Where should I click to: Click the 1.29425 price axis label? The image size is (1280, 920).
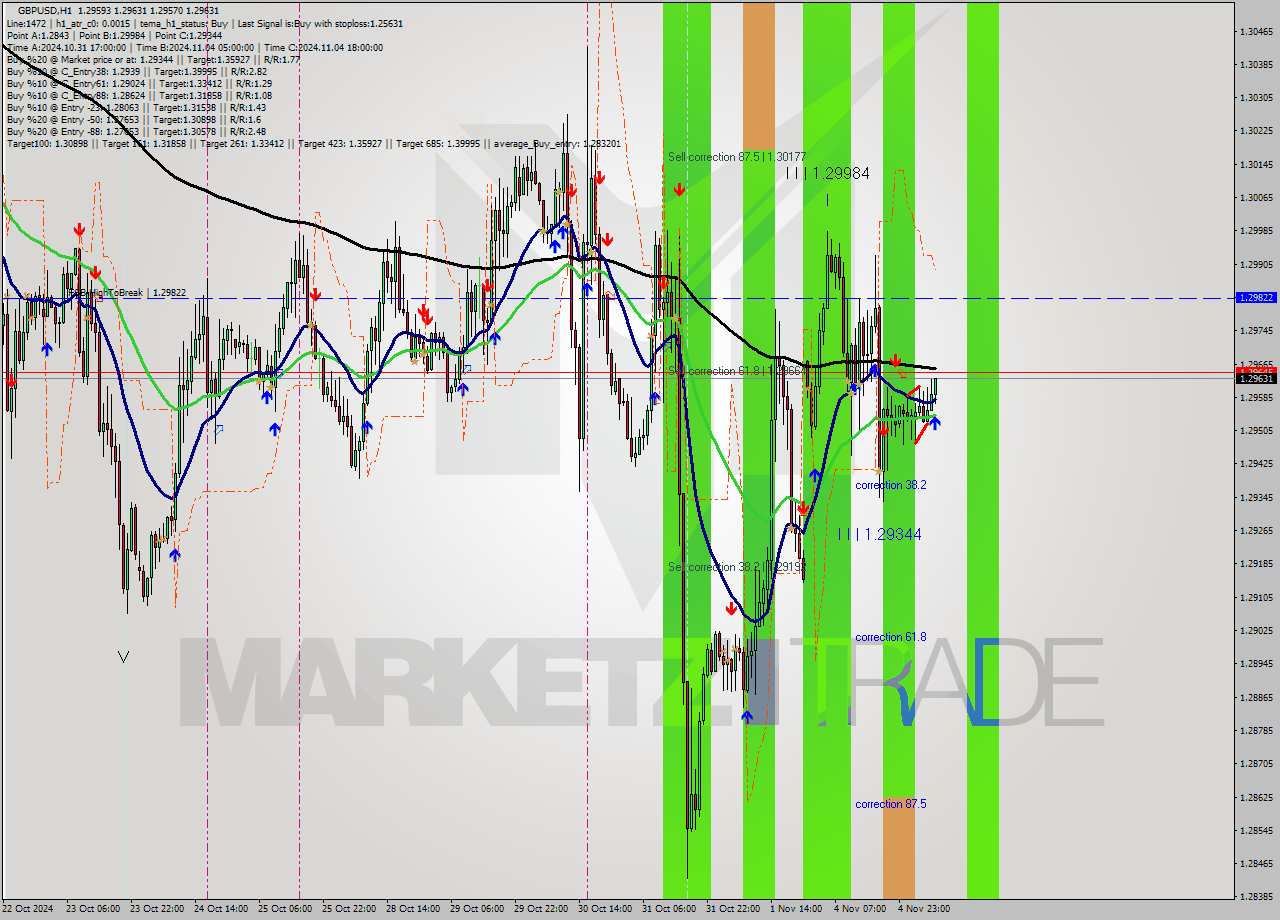pos(1256,463)
